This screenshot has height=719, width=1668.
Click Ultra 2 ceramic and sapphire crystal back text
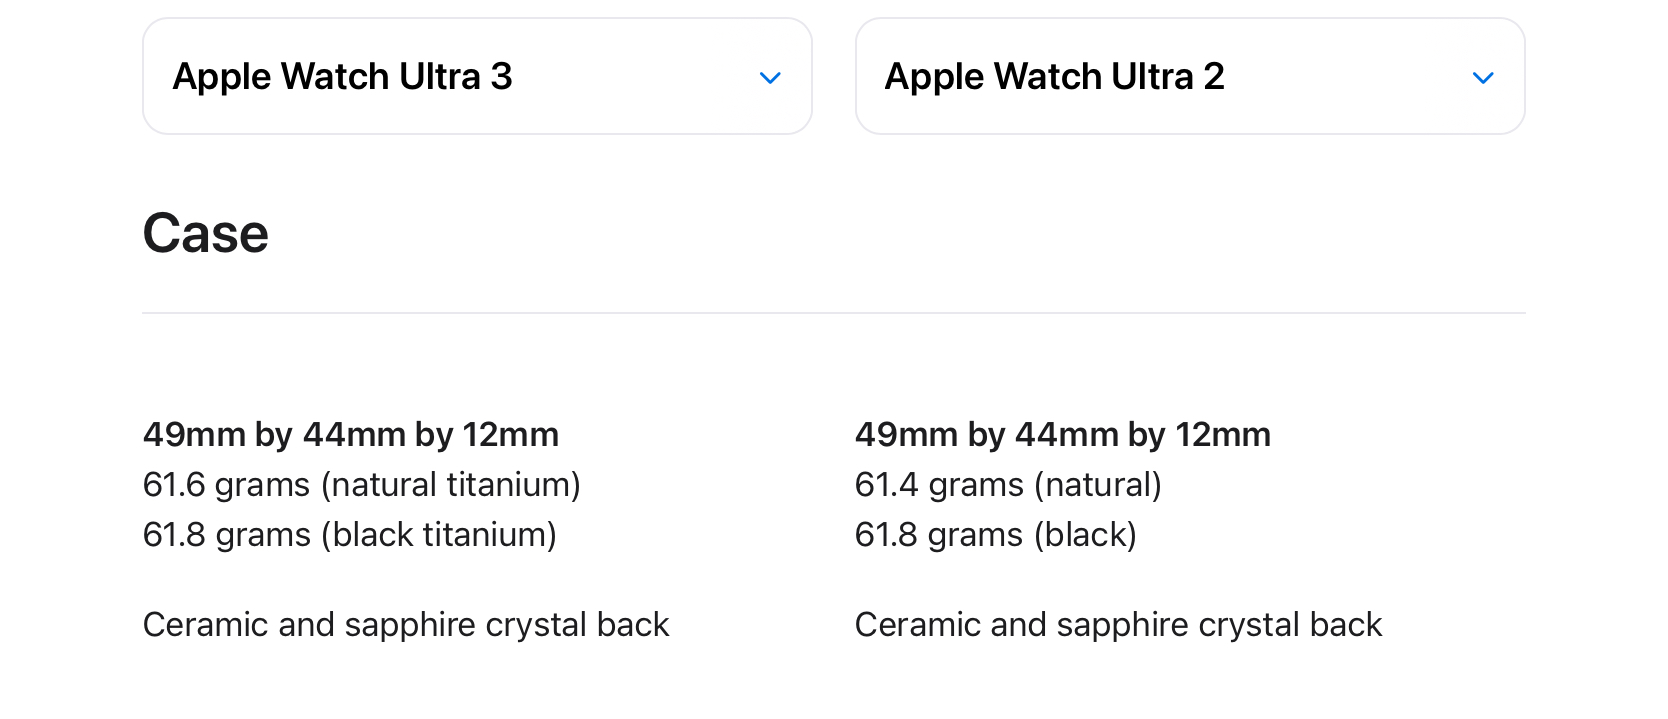pyautogui.click(x=1118, y=625)
